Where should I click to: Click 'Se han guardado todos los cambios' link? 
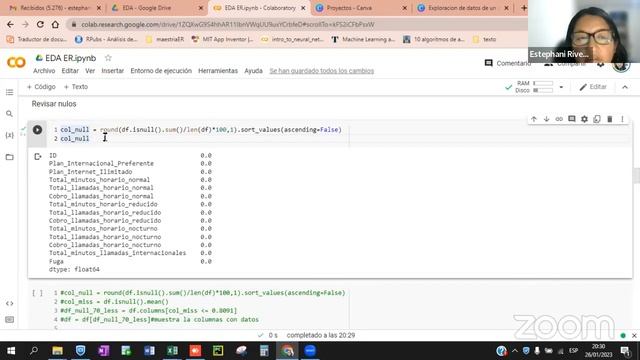[x=322, y=71]
